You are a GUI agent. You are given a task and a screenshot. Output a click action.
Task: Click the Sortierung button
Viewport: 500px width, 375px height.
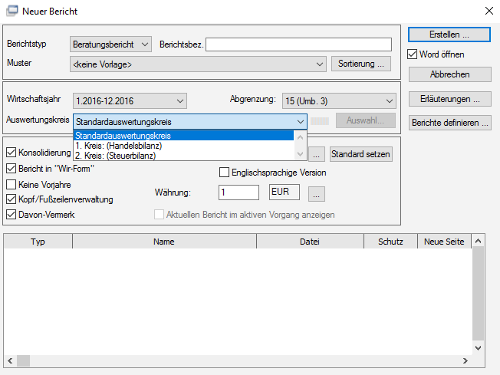pyautogui.click(x=361, y=64)
